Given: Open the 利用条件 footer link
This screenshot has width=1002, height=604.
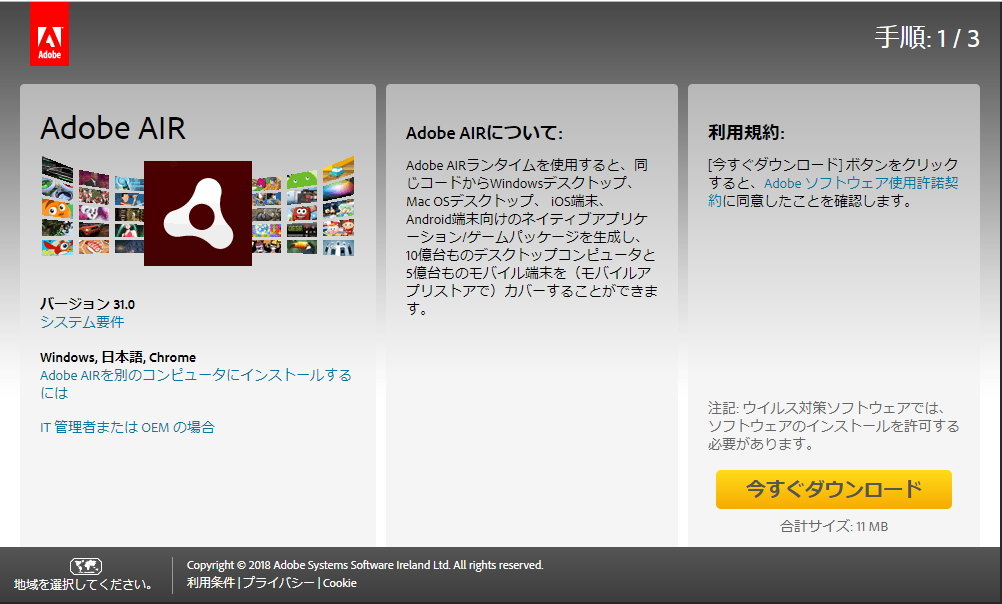Looking at the screenshot, I should 211,583.
